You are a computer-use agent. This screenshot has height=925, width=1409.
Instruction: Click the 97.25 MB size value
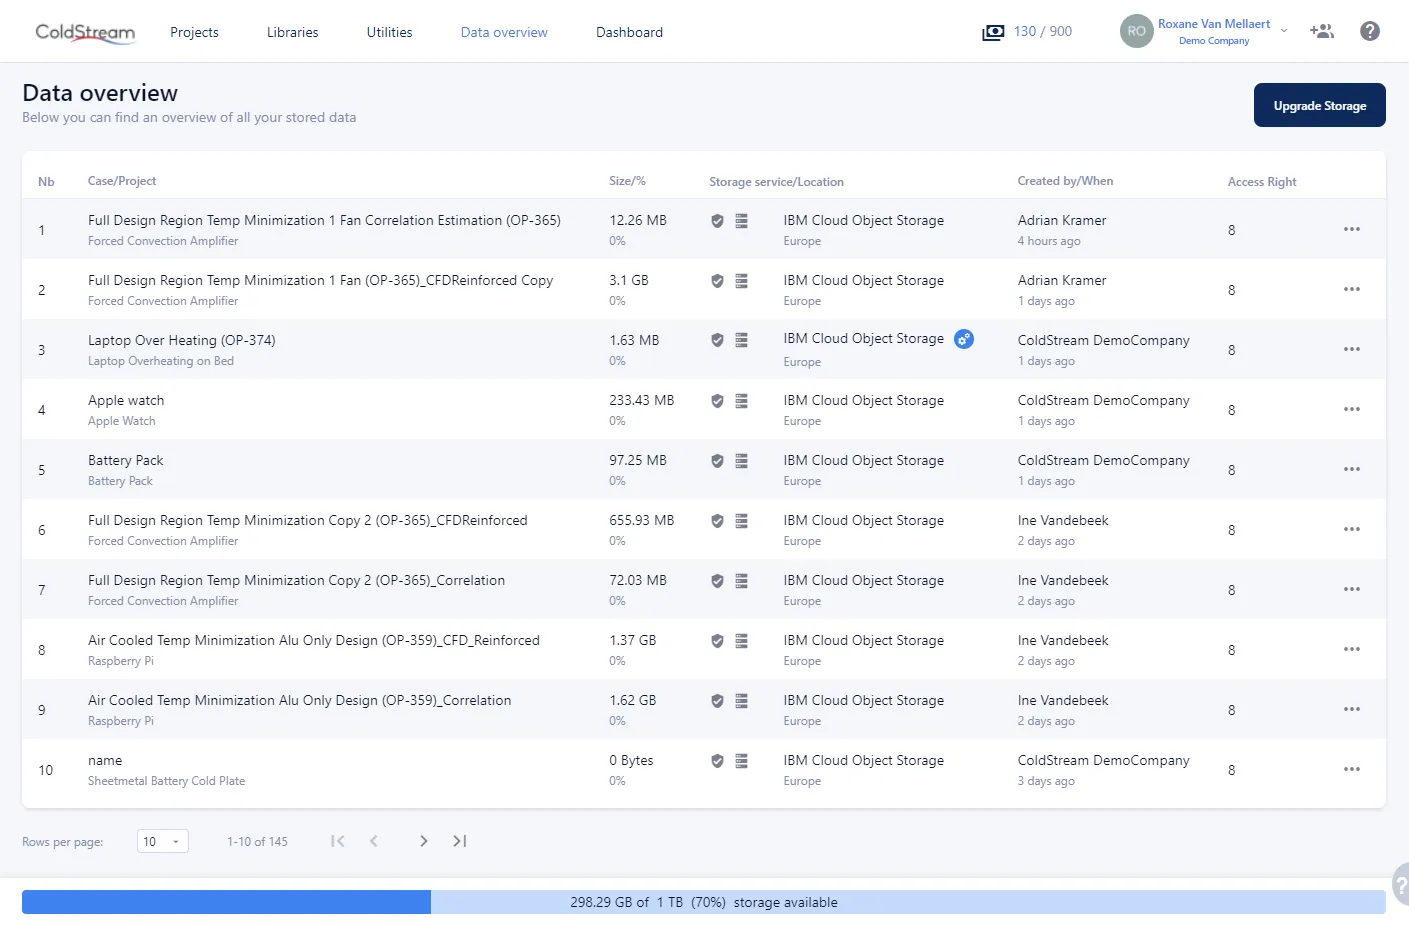(638, 460)
